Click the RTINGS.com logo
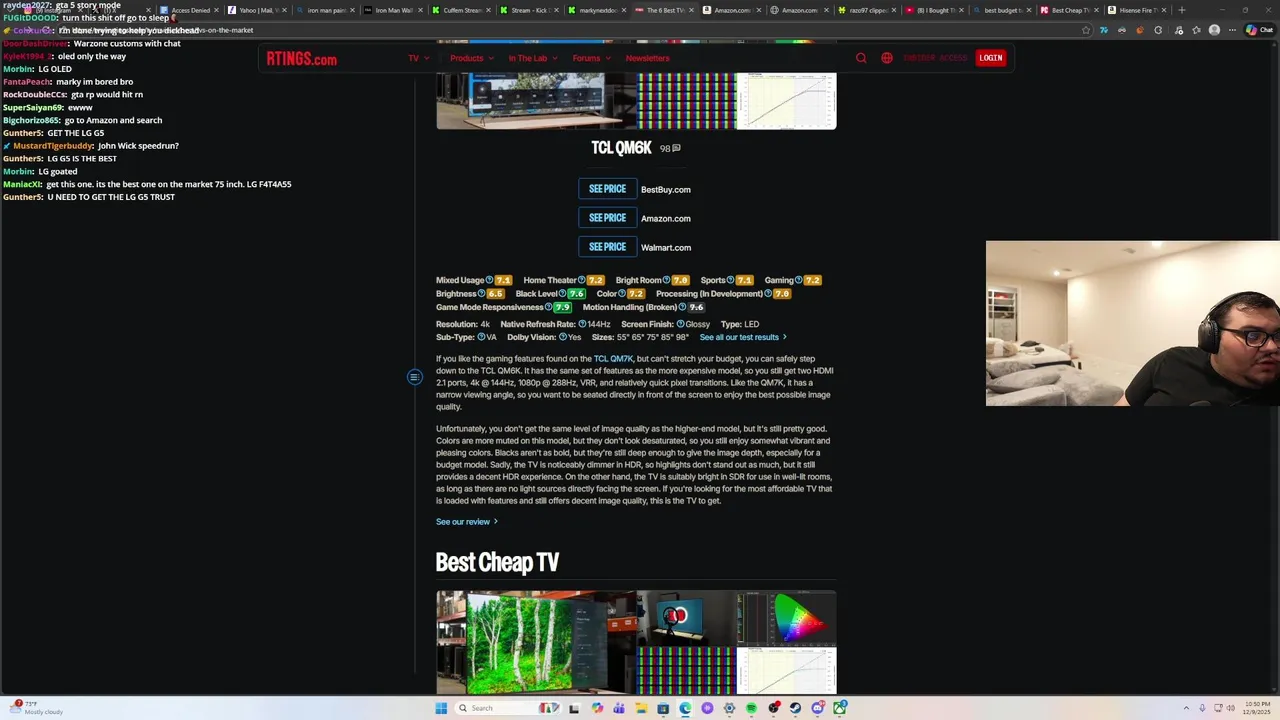Image resolution: width=1280 pixels, height=720 pixels. click(x=301, y=58)
